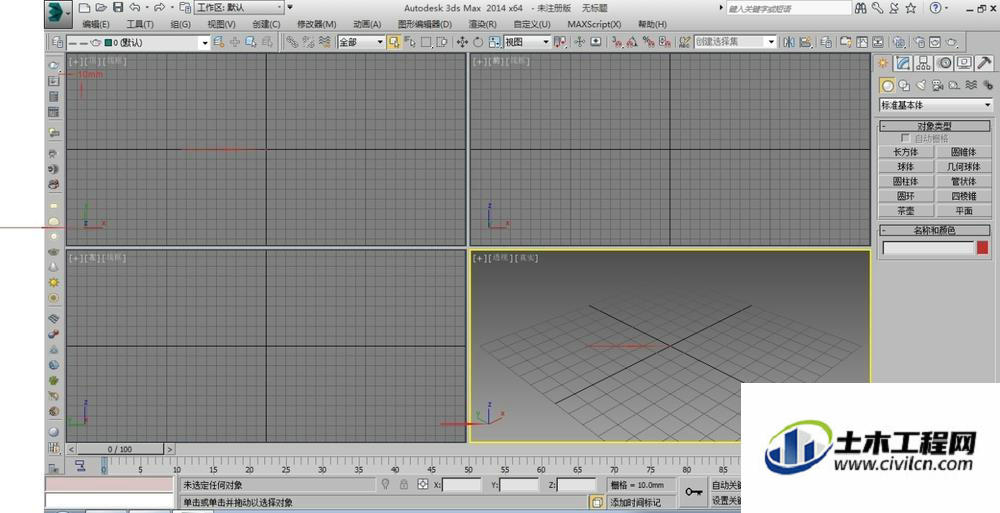Open the 编辑(E) menu
This screenshot has height=513, width=1000.
[96, 24]
